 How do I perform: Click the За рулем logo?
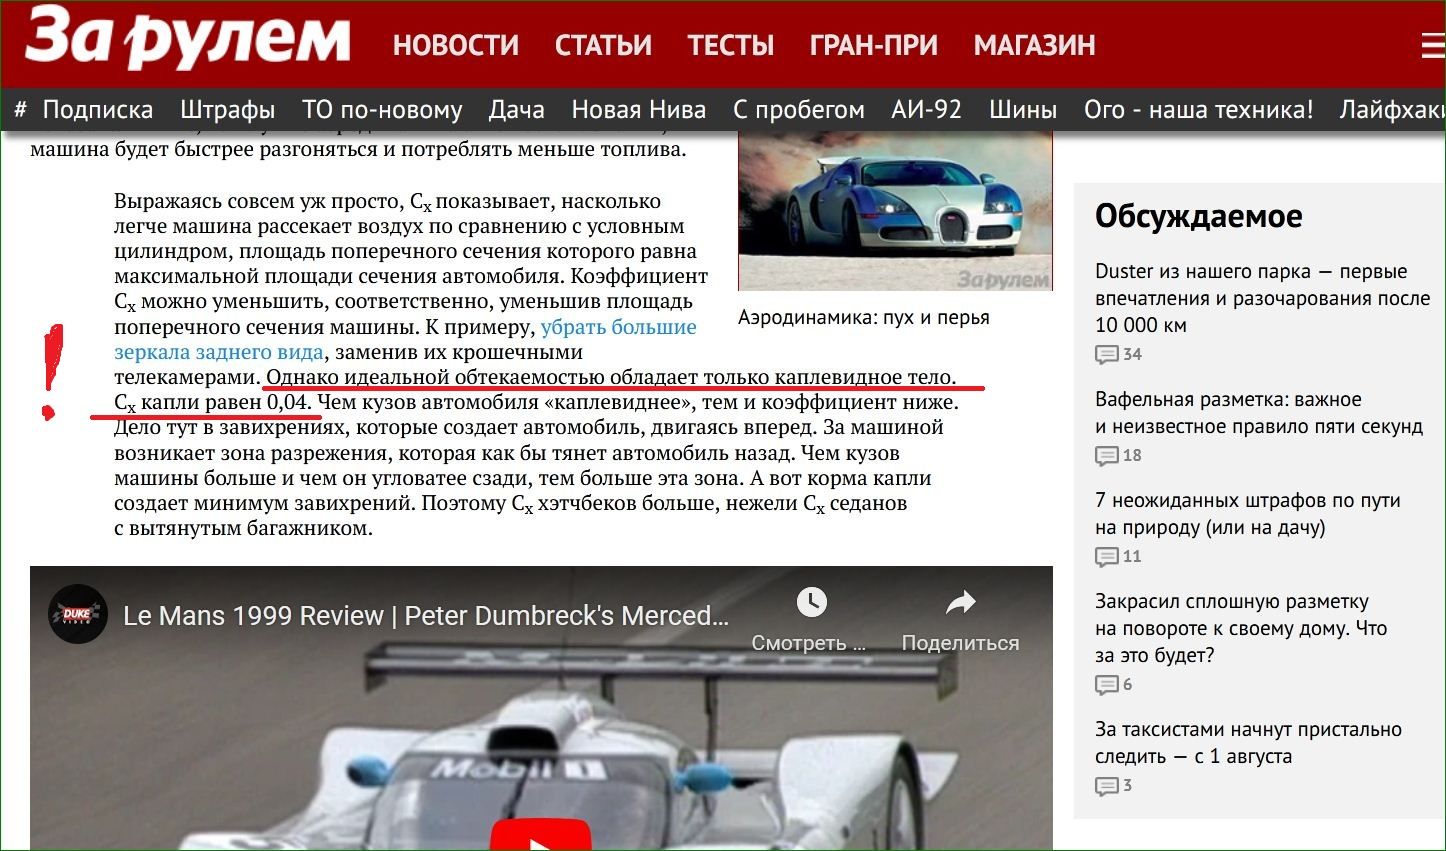189,40
